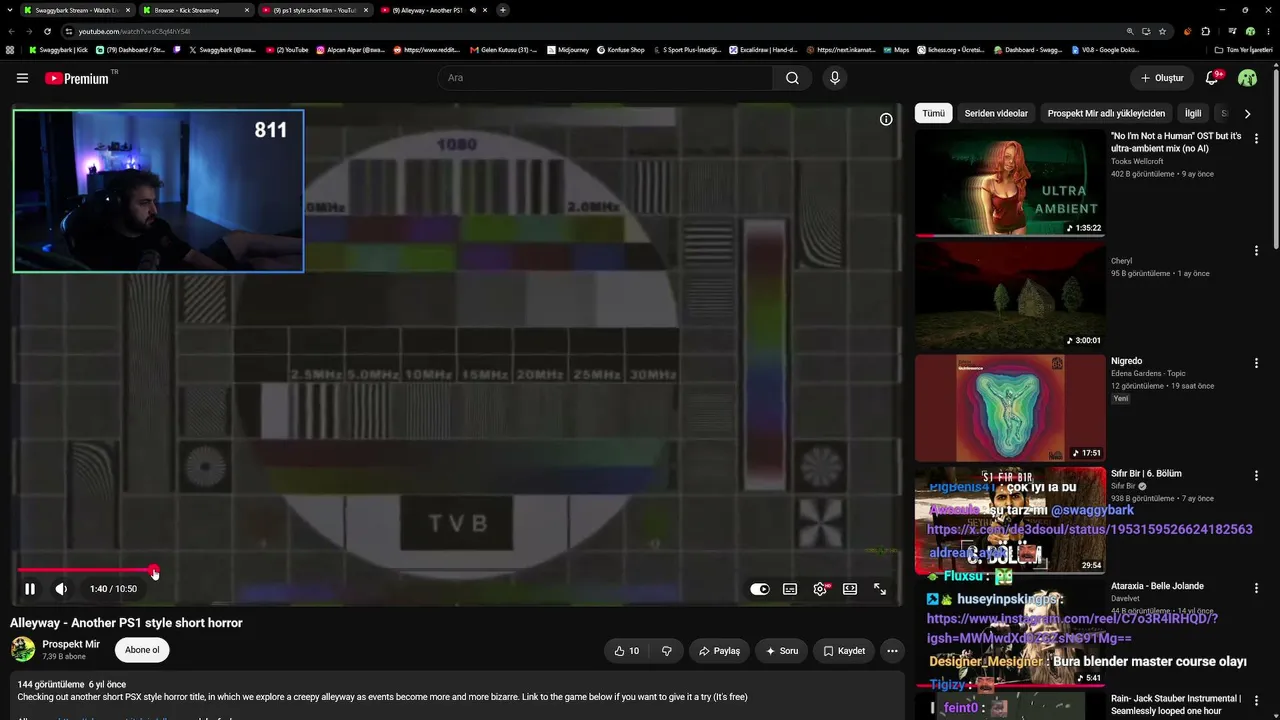The height and width of the screenshot is (720, 1280).
Task: Open a new browser tab
Action: click(503, 10)
